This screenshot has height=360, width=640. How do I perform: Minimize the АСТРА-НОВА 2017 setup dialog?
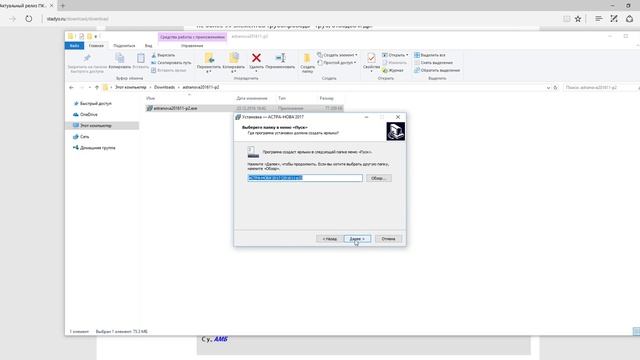tap(366, 117)
